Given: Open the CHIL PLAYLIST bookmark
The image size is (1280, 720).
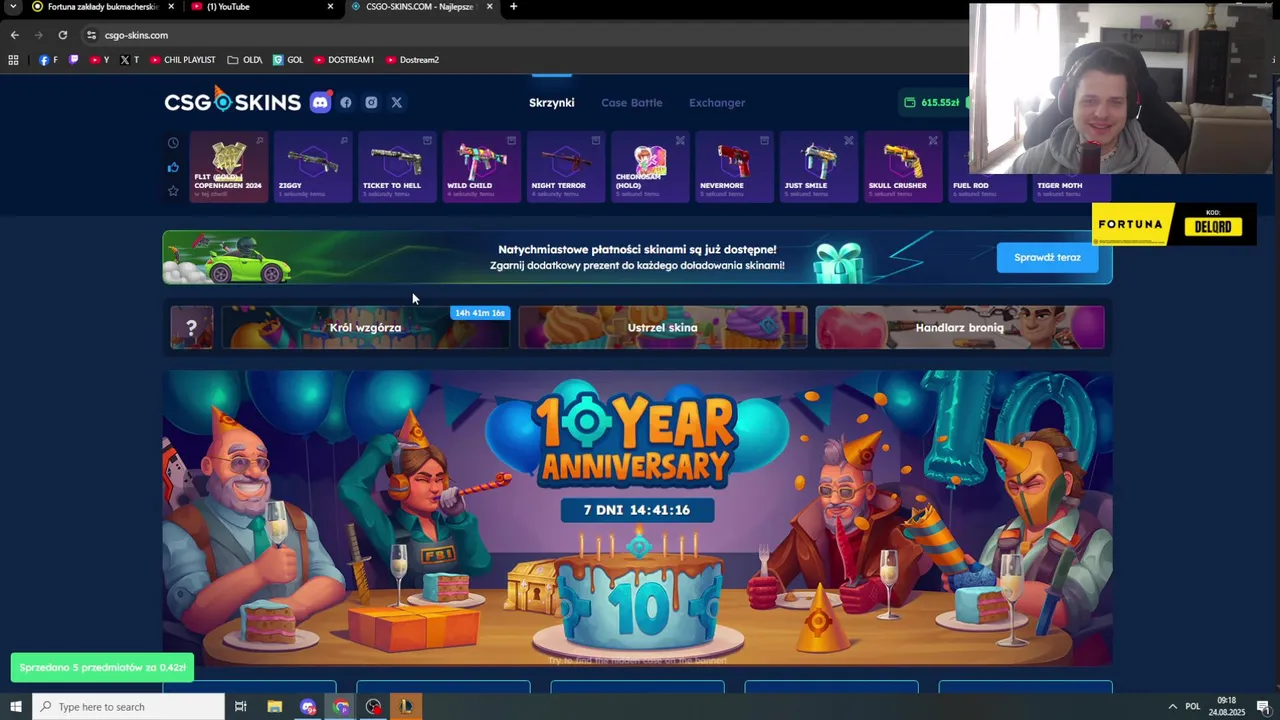Looking at the screenshot, I should click(x=182, y=60).
